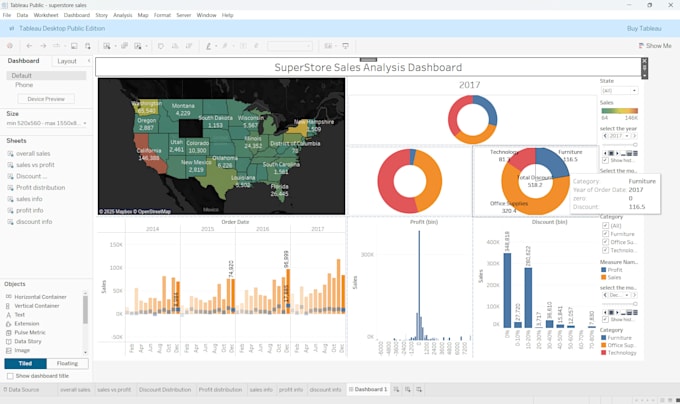Screen dimensions: 680x404
Task: Click the Clear Sheet toolbar icon
Action: coord(138,46)
